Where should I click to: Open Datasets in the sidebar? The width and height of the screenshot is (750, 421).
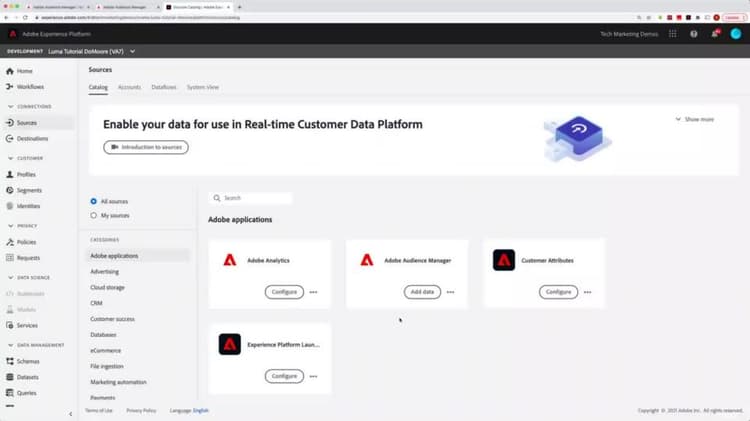tap(22, 377)
